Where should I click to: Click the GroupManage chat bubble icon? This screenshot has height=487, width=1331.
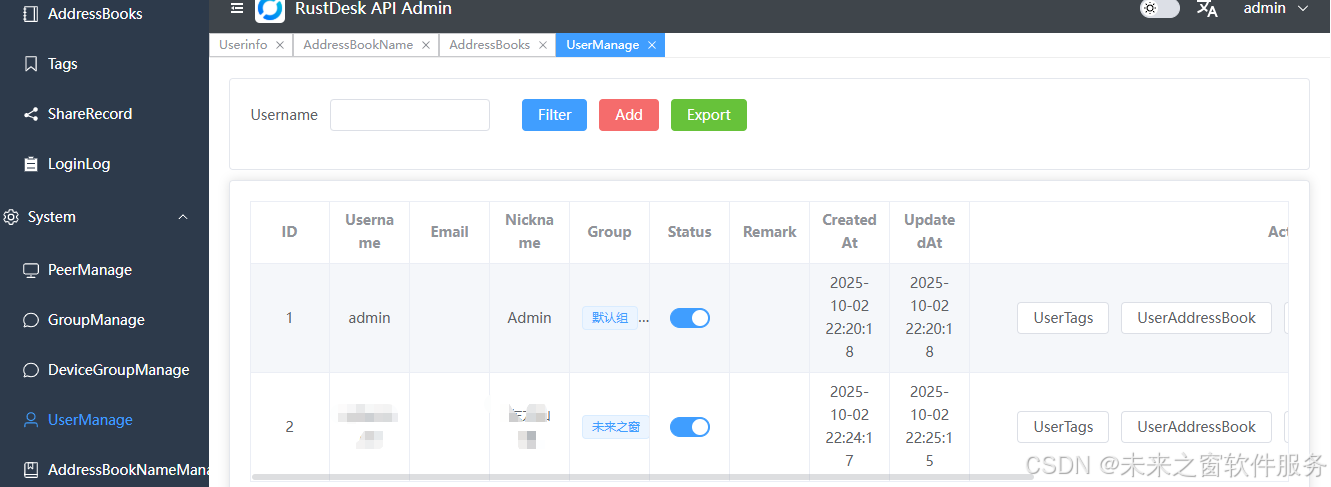[x=31, y=320]
